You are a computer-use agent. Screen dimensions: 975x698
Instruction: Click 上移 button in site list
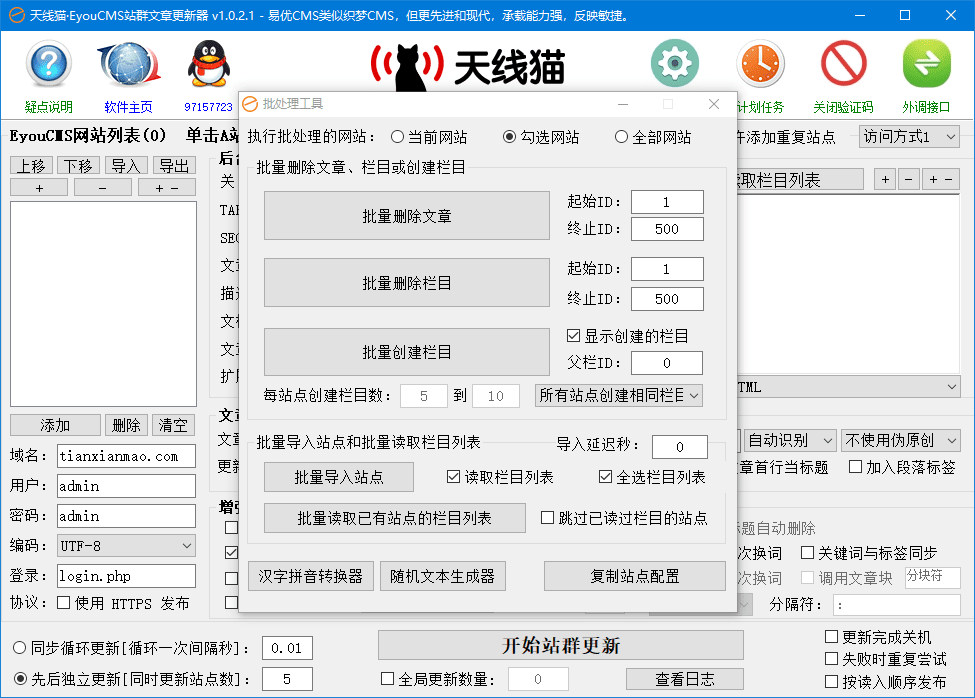click(x=31, y=166)
